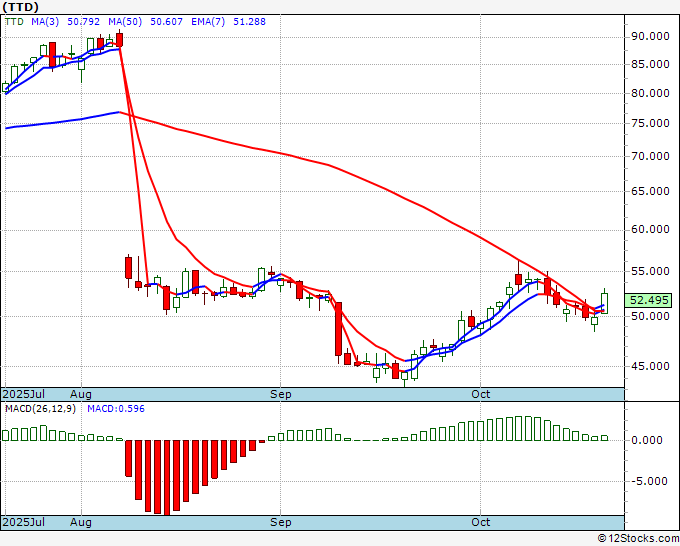Image resolution: width=680 pixels, height=546 pixels.
Task: Click the MACD:0.596 value label
Action: point(116,409)
